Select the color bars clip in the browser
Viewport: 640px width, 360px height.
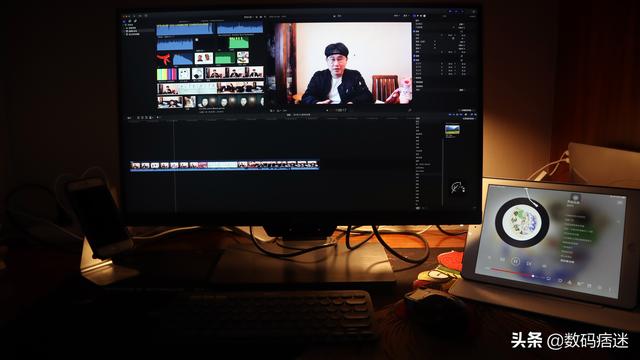coord(167,74)
